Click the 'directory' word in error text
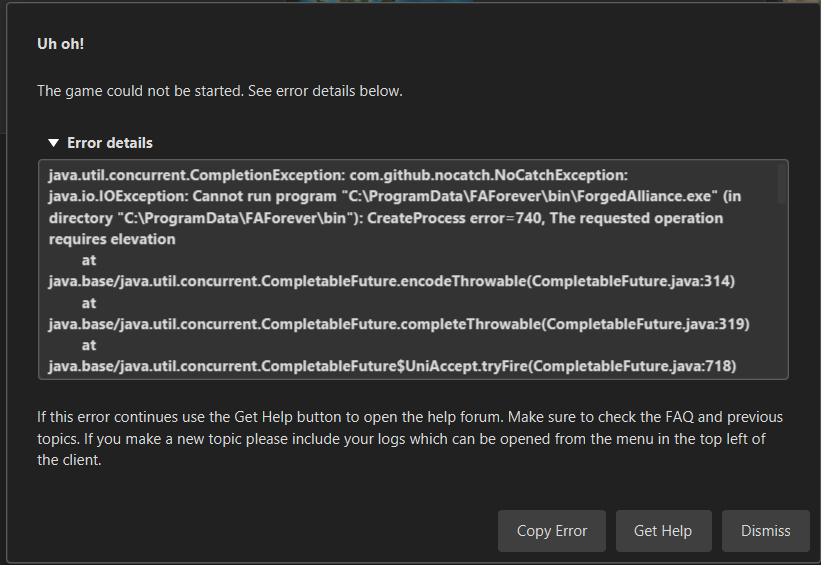 pyautogui.click(x=81, y=218)
